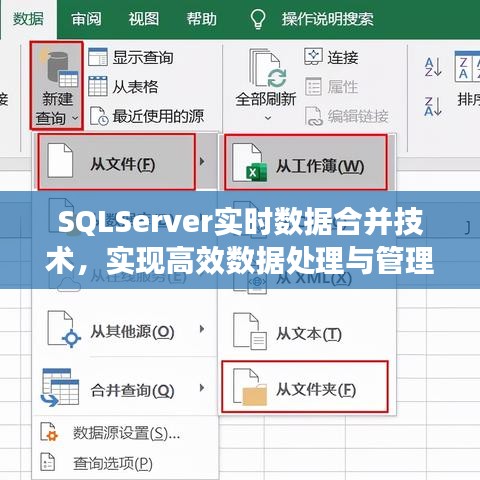
Task: Click the 查询选项 document icon
Action: [x=47, y=462]
